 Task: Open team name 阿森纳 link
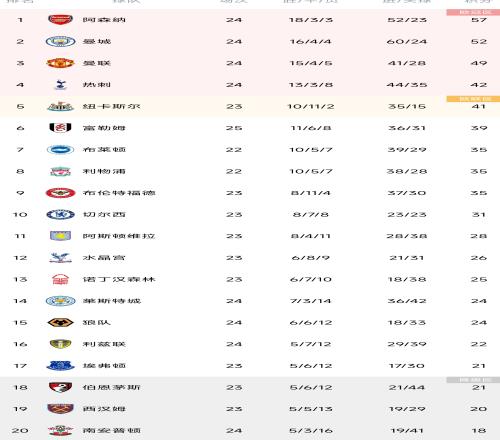point(104,20)
